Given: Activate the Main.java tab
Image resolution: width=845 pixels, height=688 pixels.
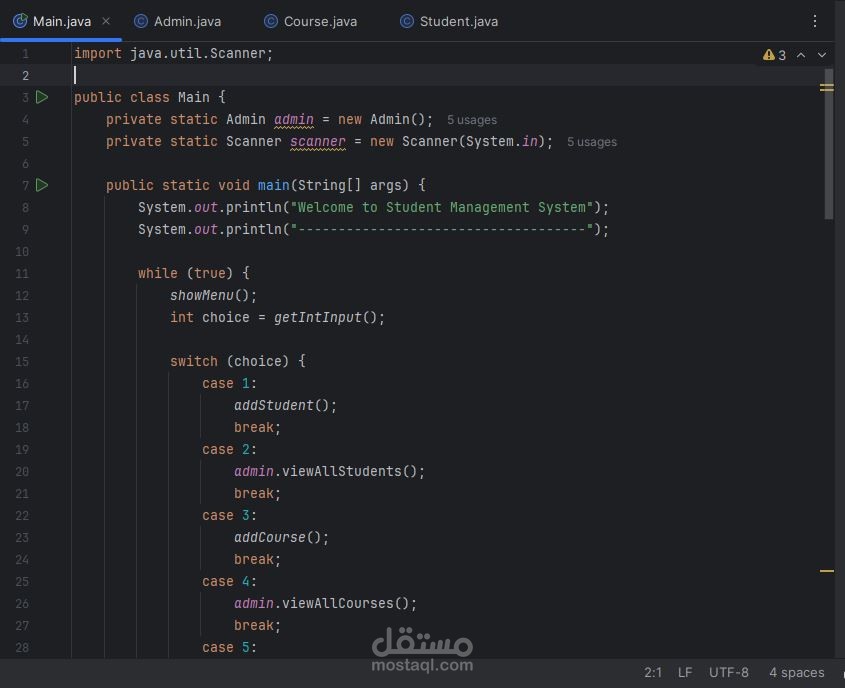Looking at the screenshot, I should tap(61, 22).
